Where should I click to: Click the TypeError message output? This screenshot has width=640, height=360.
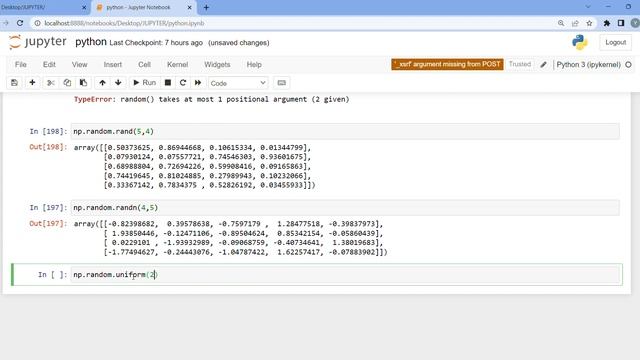point(211,99)
